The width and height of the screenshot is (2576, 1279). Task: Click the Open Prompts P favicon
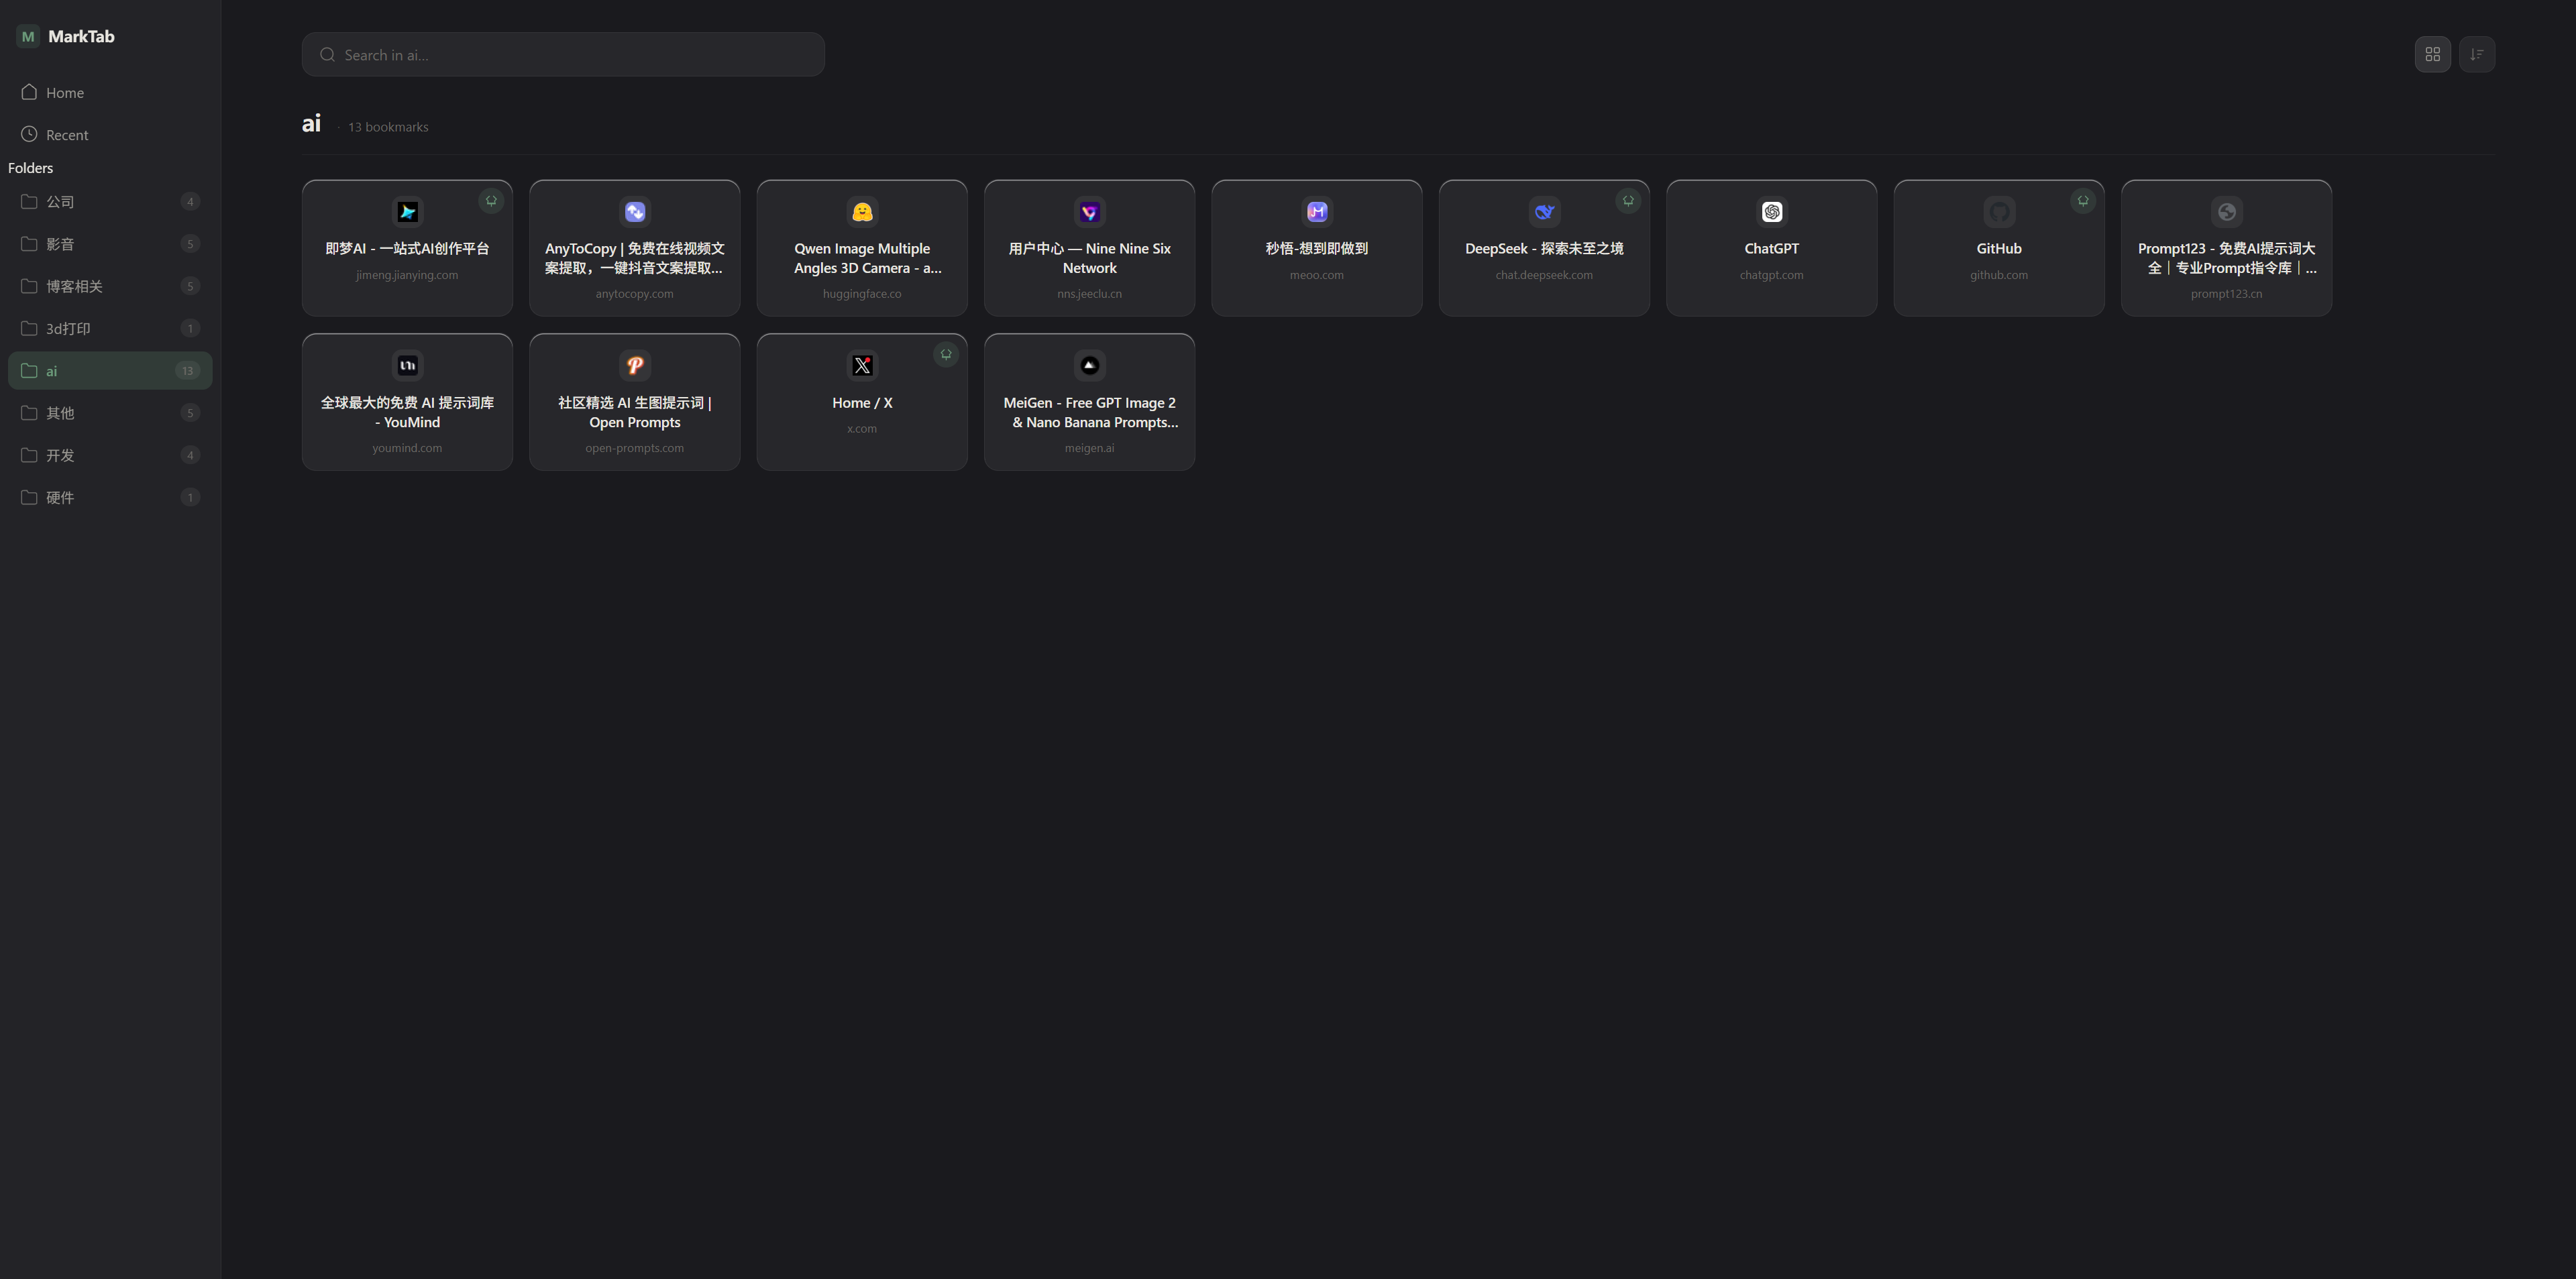635,366
